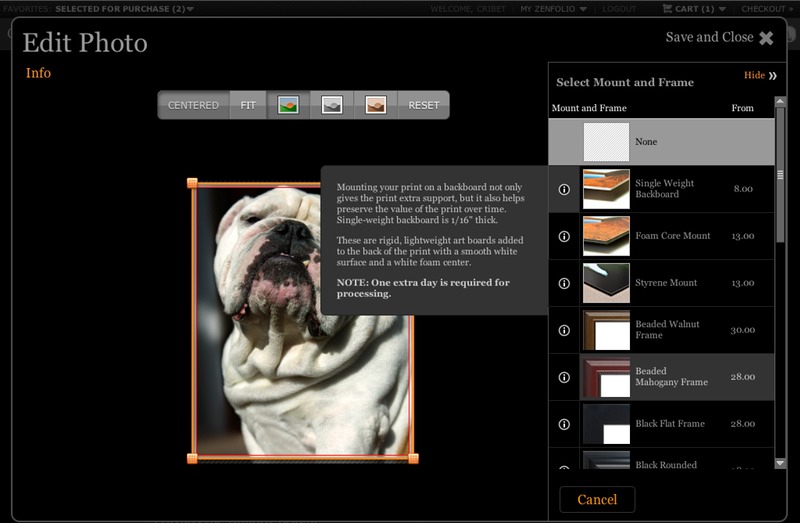Click the Logout link
Screen dimensions: 800x523
[x=619, y=9]
